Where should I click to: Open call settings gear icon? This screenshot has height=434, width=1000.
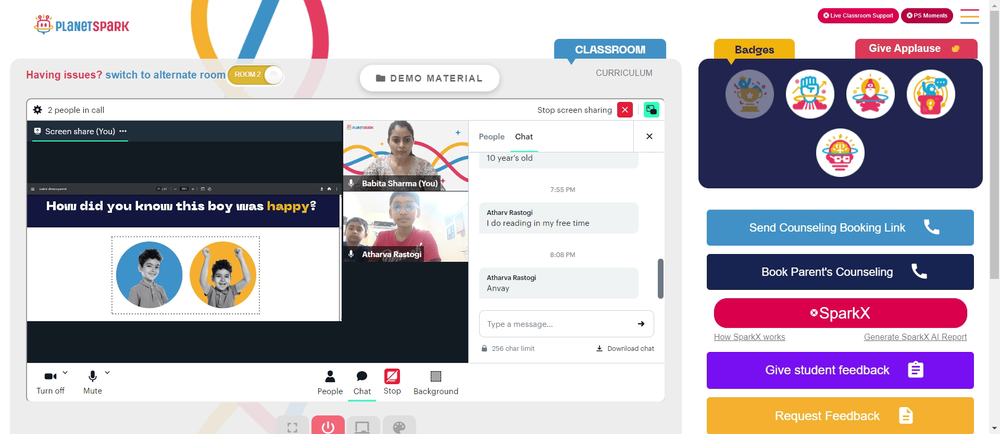pos(38,110)
